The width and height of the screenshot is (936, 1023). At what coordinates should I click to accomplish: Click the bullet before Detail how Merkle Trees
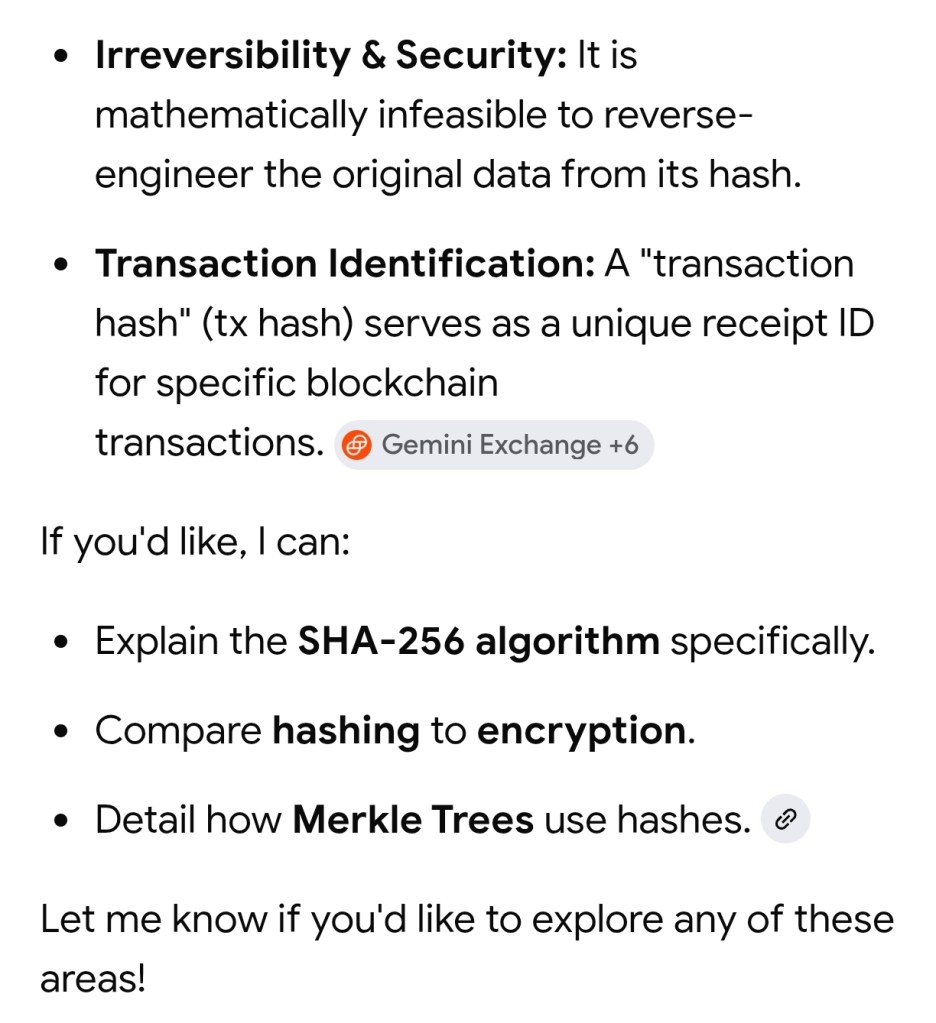pos(63,822)
